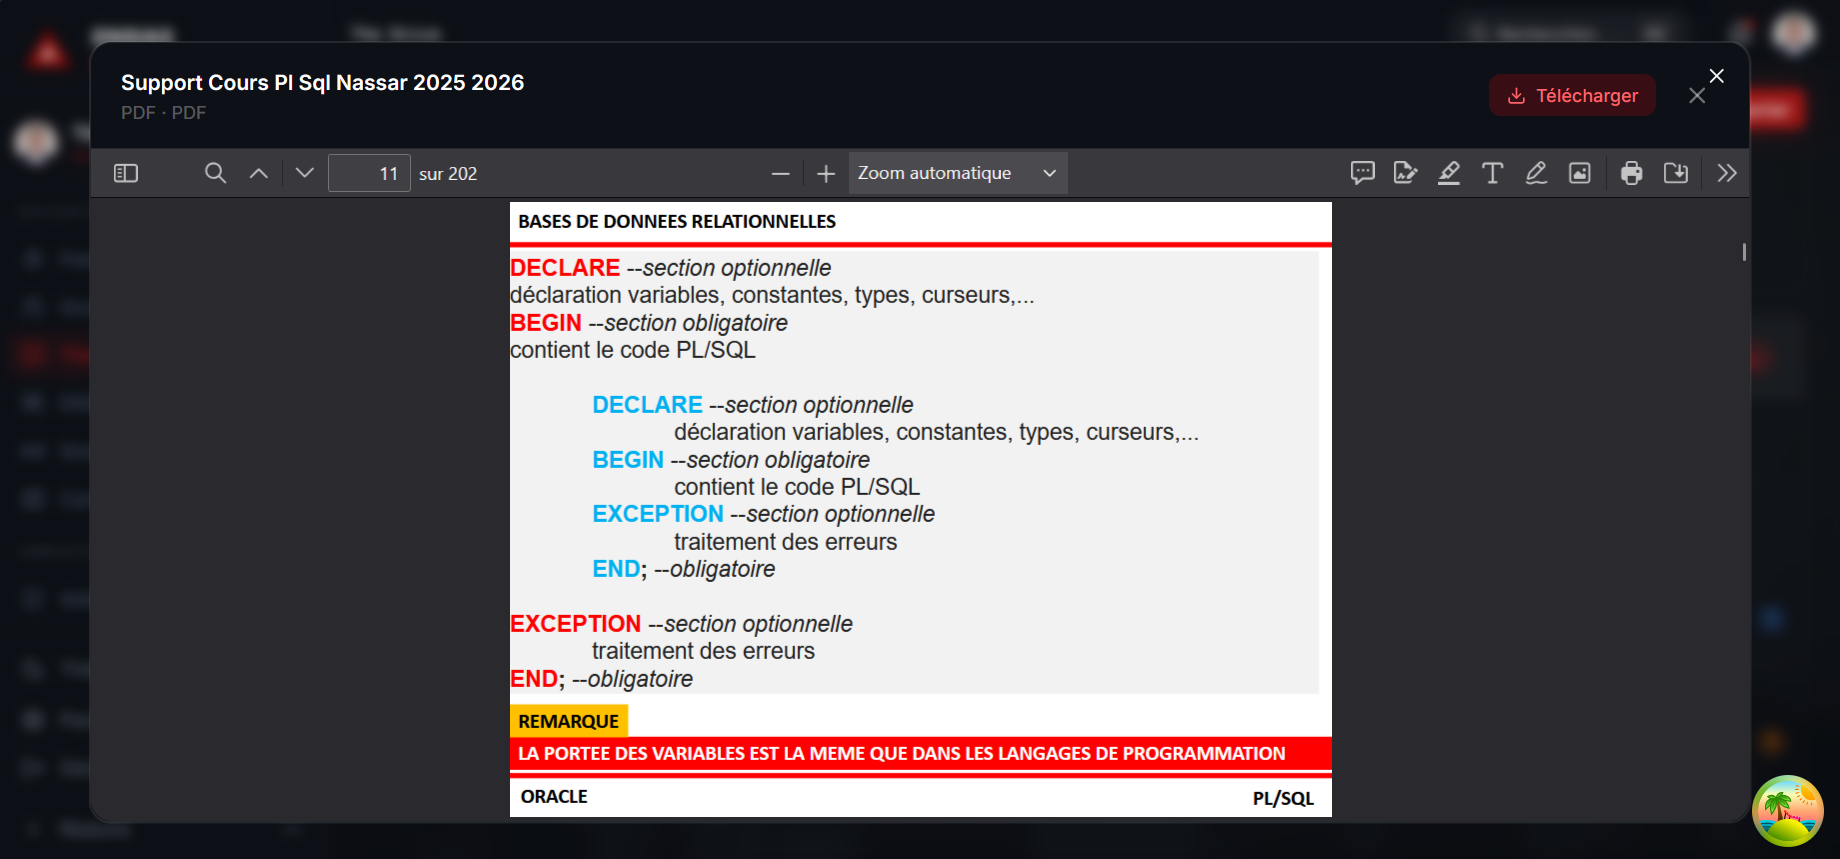This screenshot has height=859, width=1840.
Task: Select the comment annotation tool
Action: point(1362,173)
